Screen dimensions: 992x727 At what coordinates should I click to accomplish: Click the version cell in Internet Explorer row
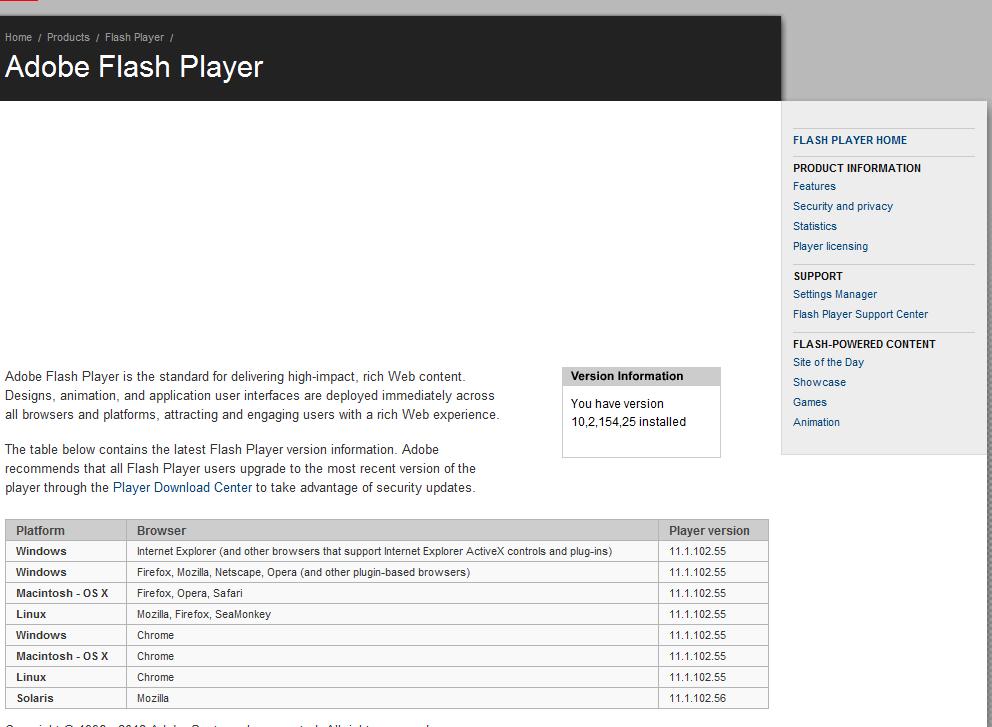713,551
